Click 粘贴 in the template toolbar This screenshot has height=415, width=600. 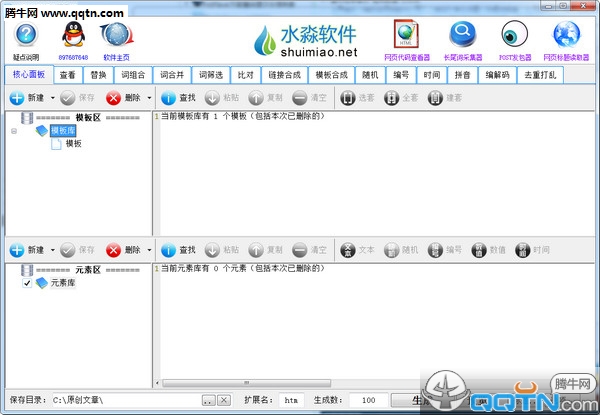[x=222, y=98]
